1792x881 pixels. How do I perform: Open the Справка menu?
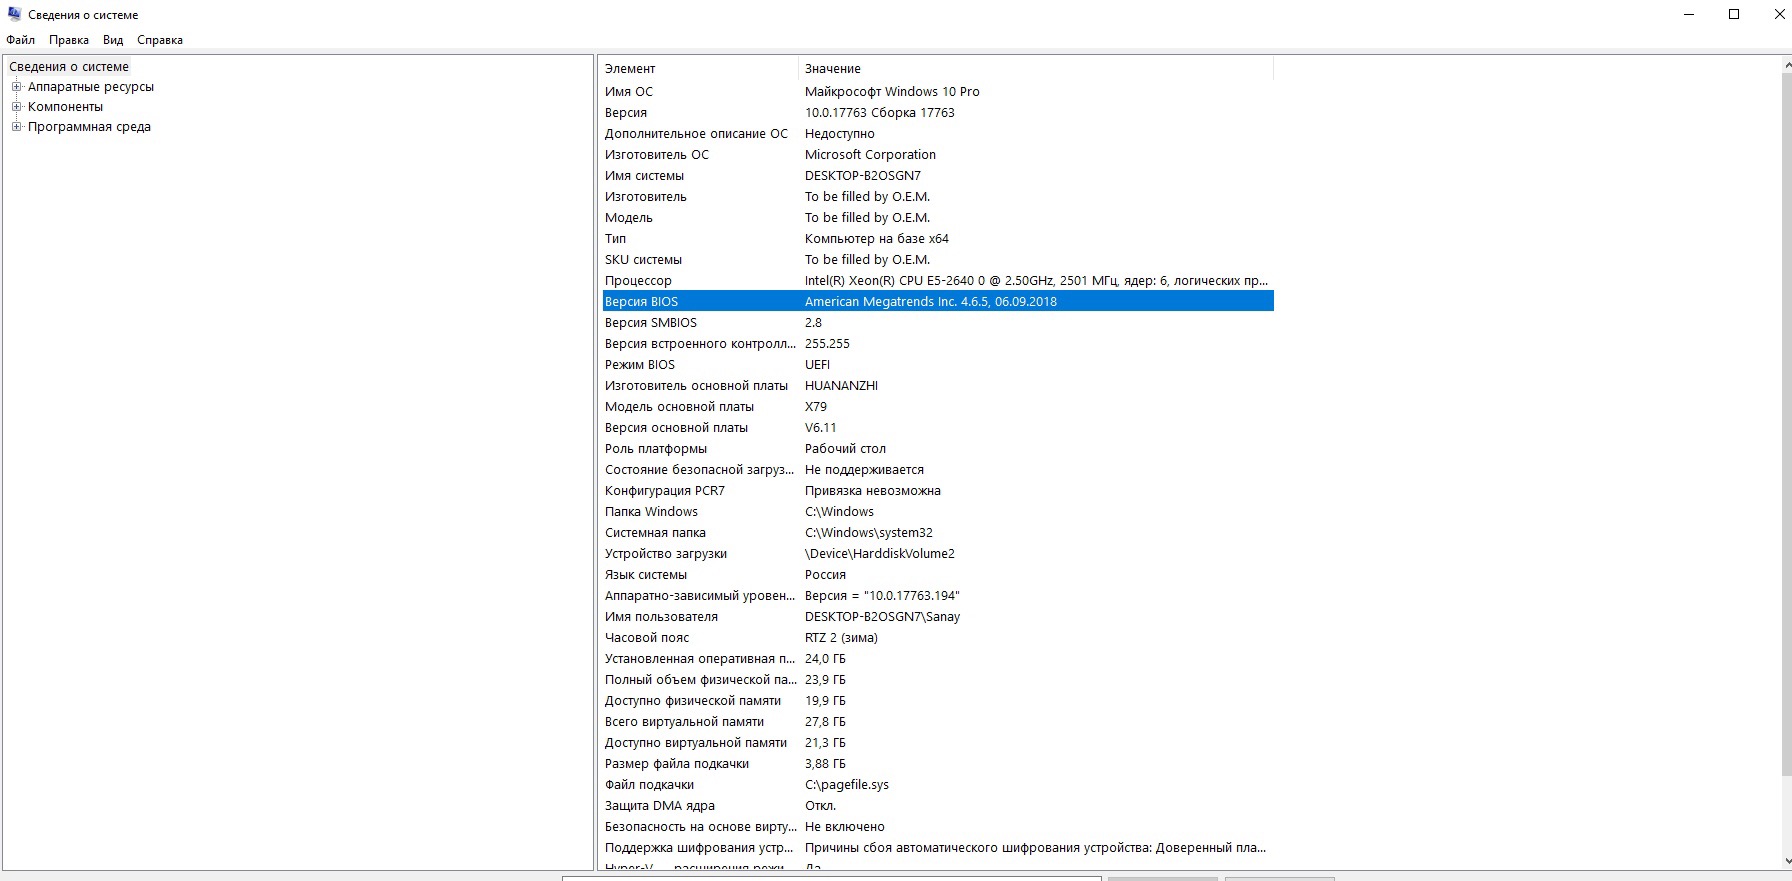pyautogui.click(x=160, y=40)
